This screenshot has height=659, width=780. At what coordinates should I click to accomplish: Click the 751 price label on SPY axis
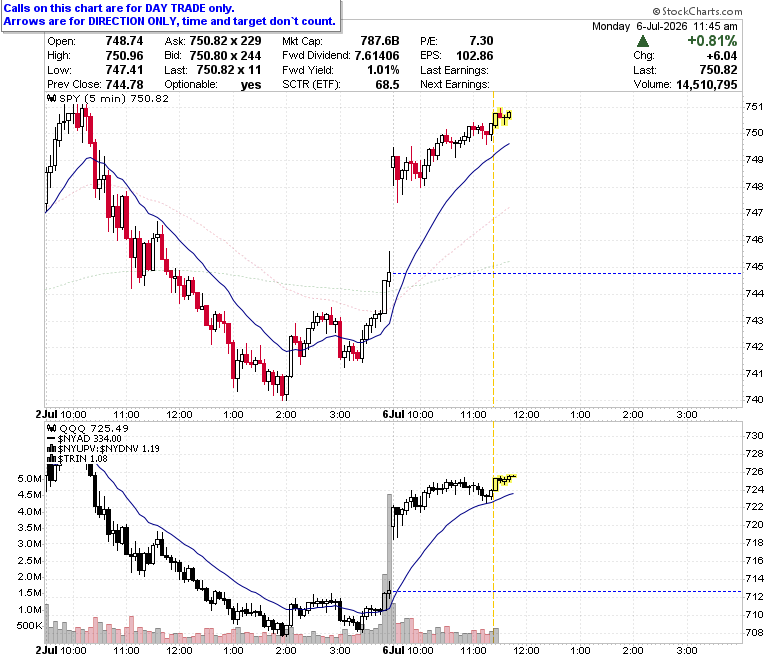coord(754,106)
